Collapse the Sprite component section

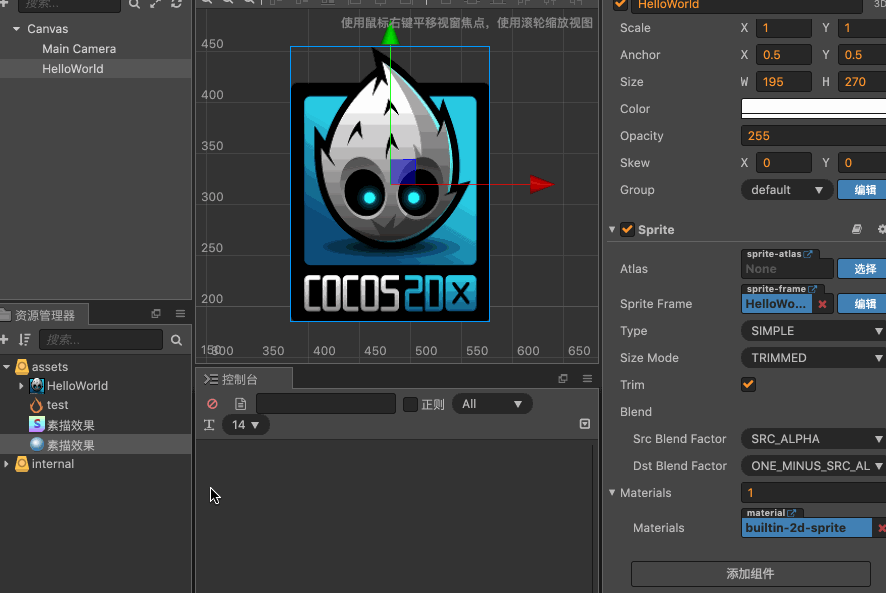click(x=612, y=230)
